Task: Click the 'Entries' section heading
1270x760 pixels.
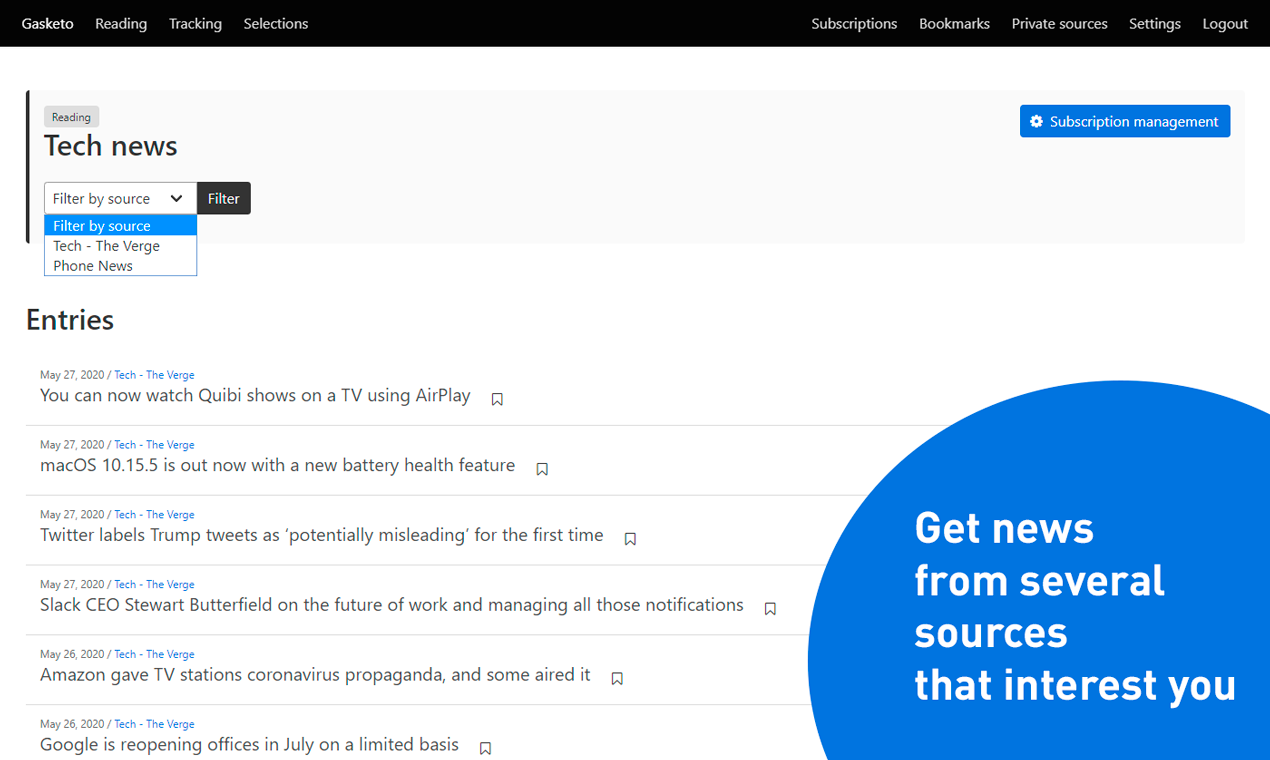Action: coord(70,320)
